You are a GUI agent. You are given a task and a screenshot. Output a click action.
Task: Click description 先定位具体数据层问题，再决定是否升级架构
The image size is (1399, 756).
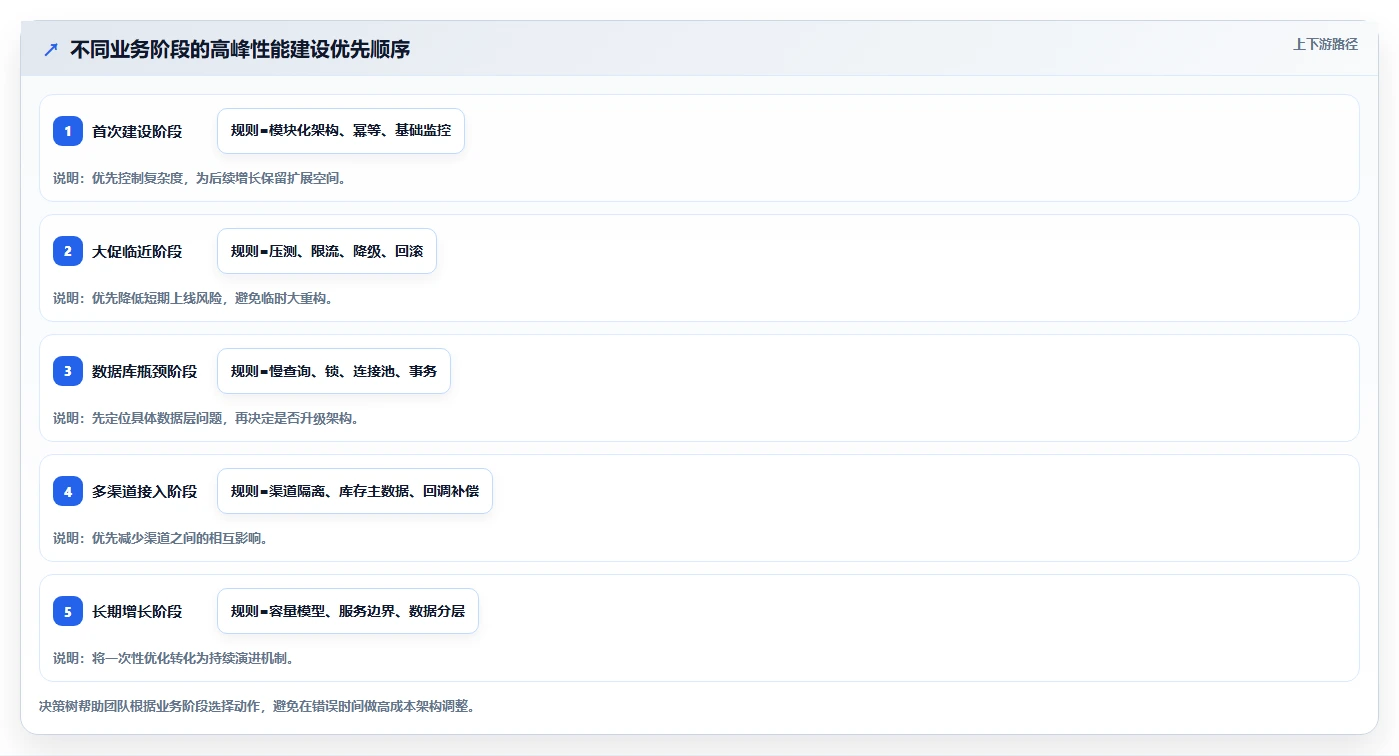click(206, 418)
